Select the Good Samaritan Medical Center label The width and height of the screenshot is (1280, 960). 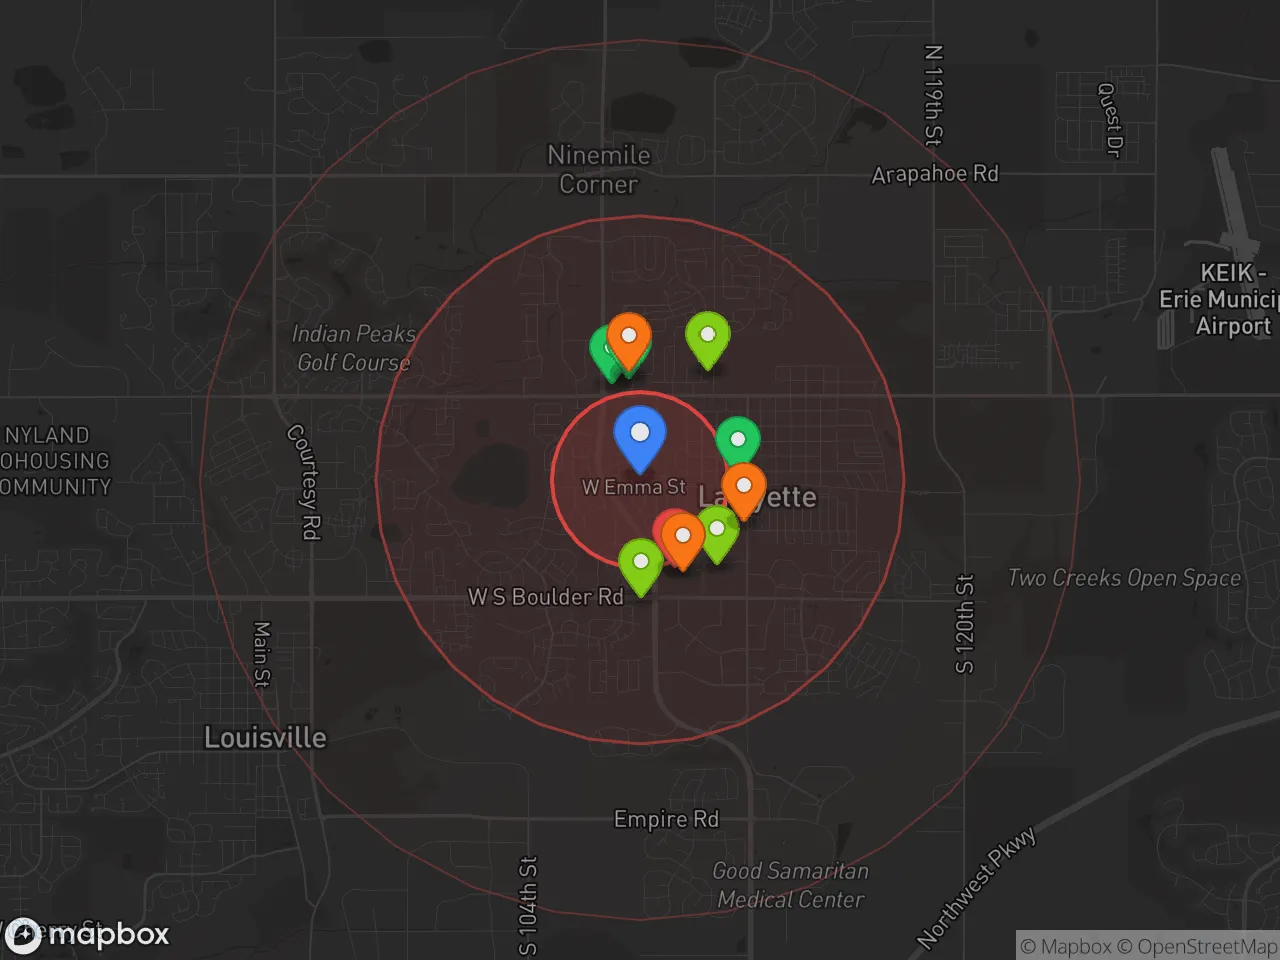[790, 885]
